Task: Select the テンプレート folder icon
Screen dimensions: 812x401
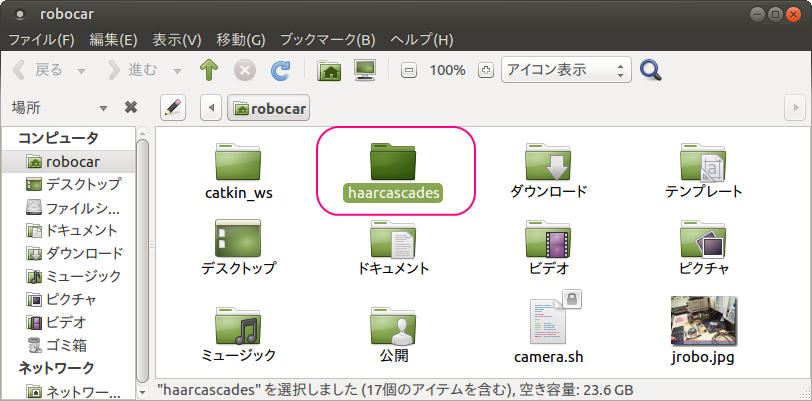Action: (x=703, y=163)
